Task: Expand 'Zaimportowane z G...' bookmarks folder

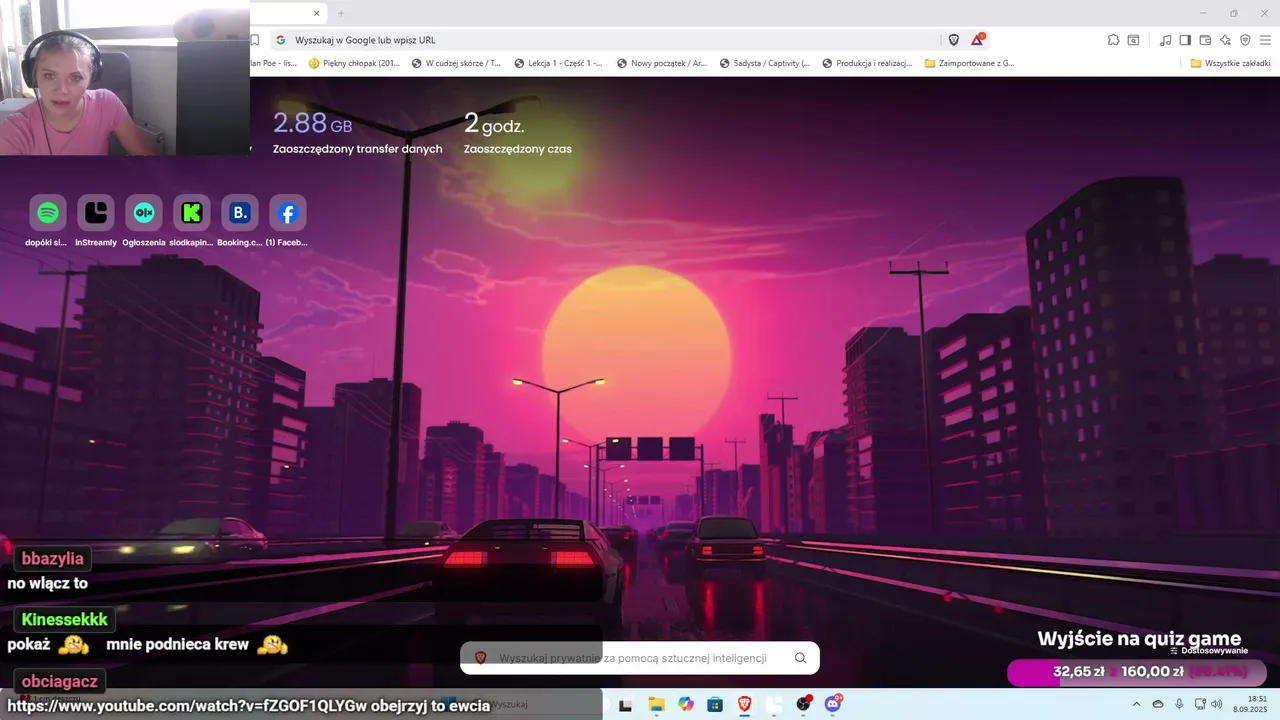Action: point(969,63)
